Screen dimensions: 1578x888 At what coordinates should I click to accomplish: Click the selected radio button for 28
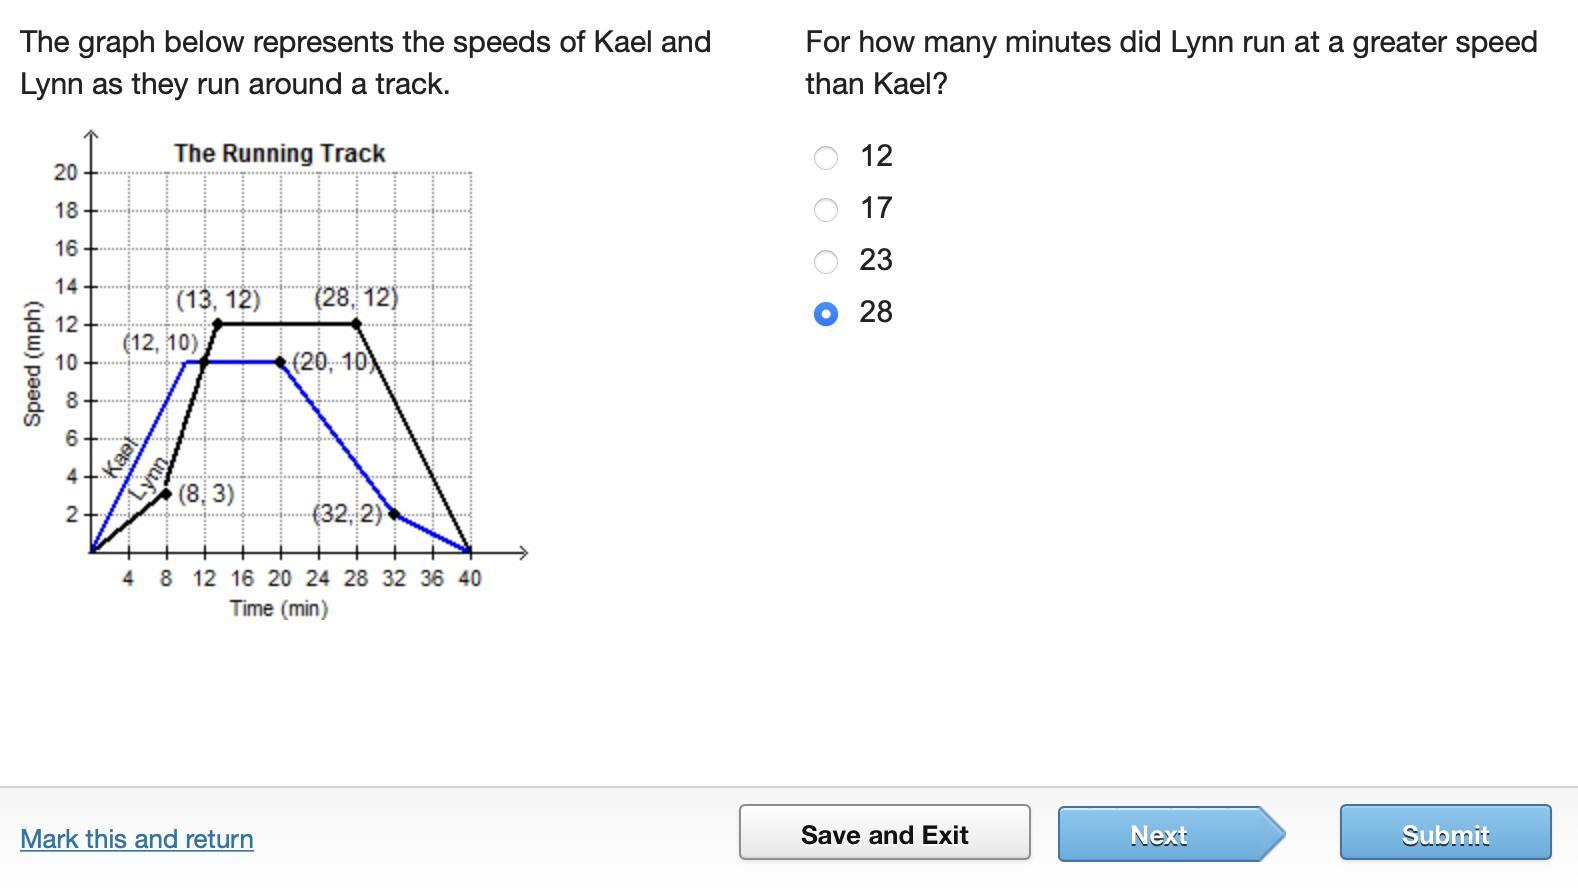[x=826, y=313]
